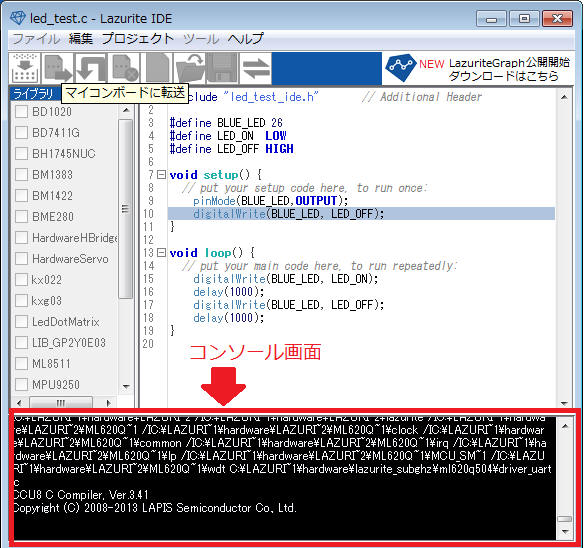
Task: Open the ヘルプ menu
Action: (245, 39)
